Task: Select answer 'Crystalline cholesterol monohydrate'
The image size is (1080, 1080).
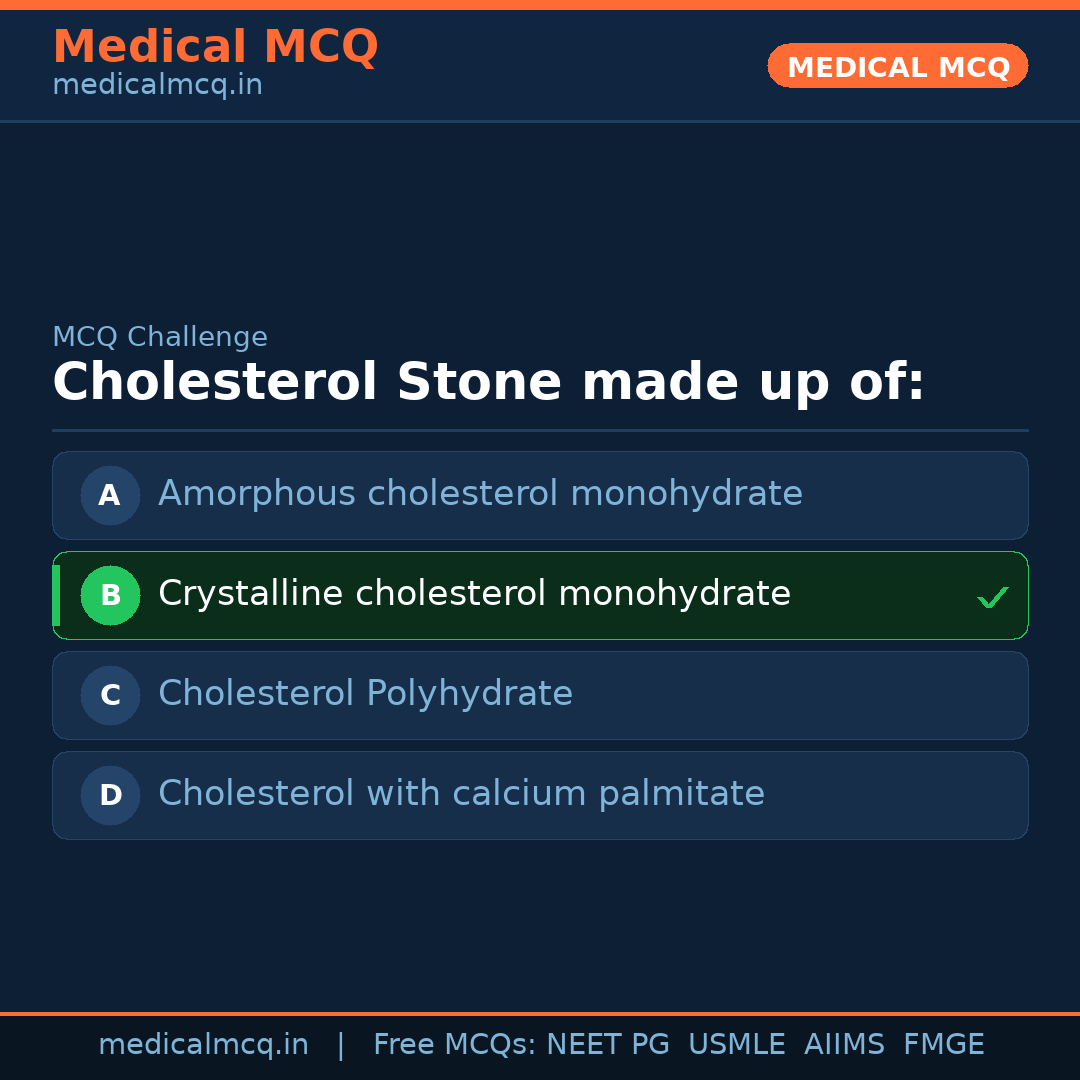Action: pos(474,594)
